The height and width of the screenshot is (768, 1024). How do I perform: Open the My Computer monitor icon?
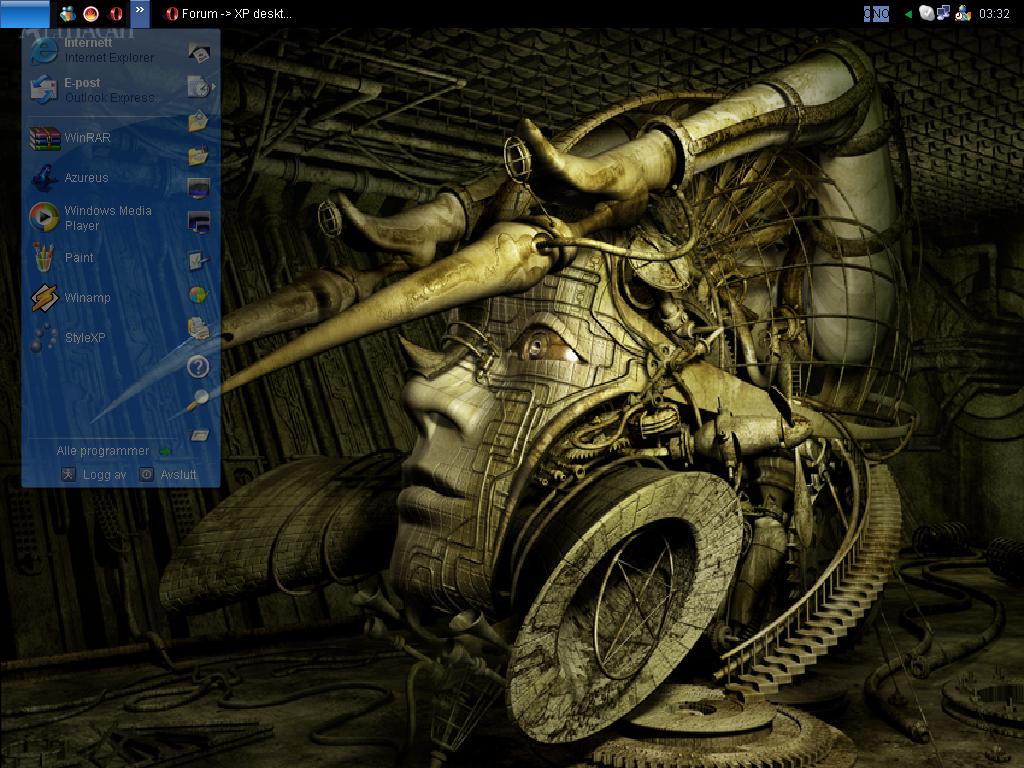click(x=199, y=188)
